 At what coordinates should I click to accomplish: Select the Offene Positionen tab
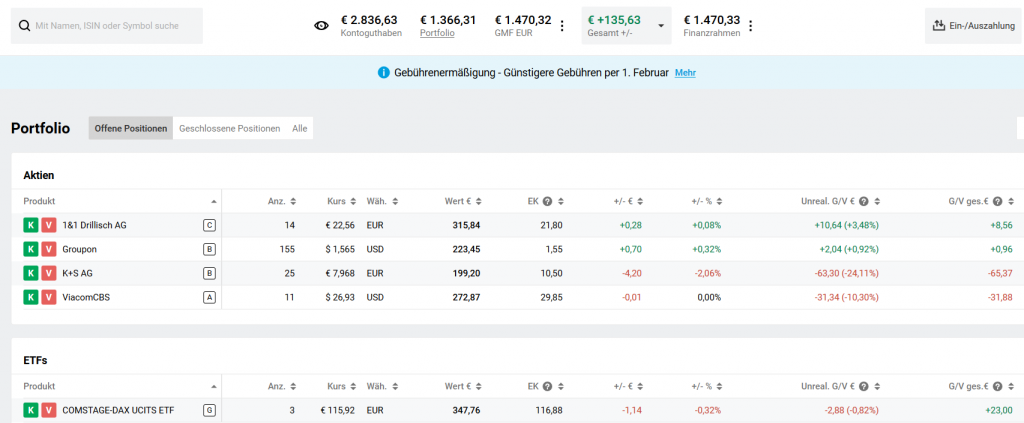coord(130,129)
